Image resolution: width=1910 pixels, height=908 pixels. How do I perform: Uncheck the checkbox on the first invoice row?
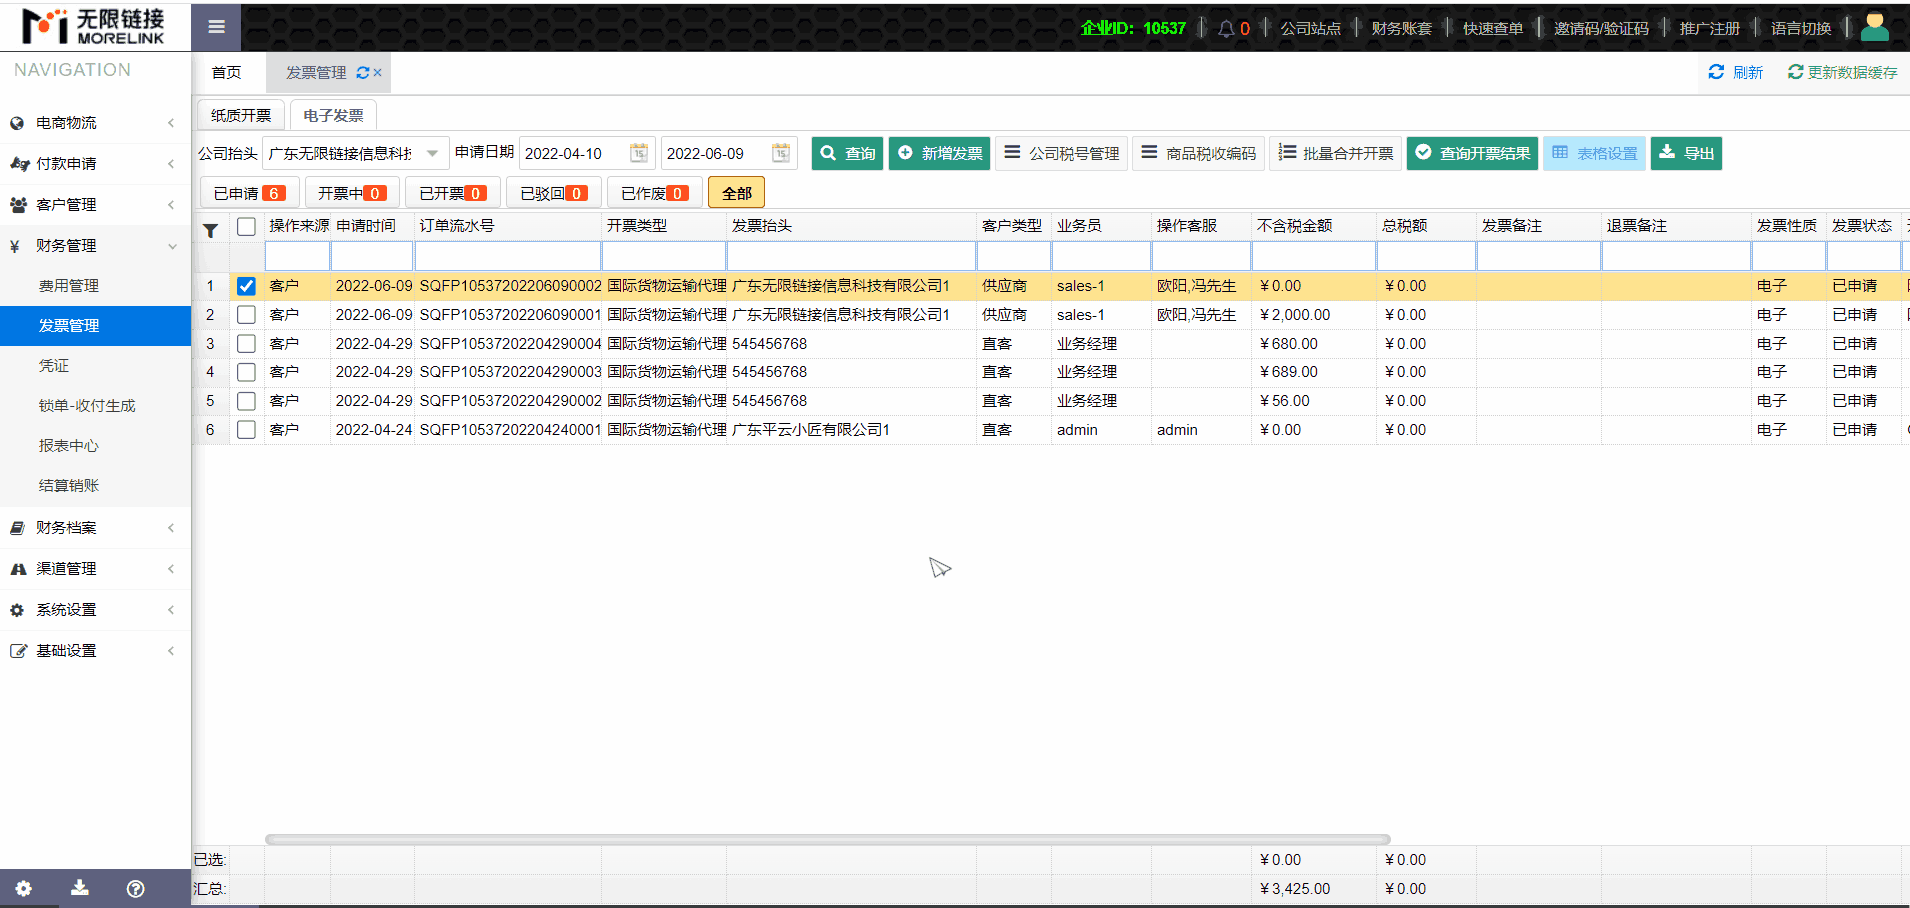coord(246,286)
